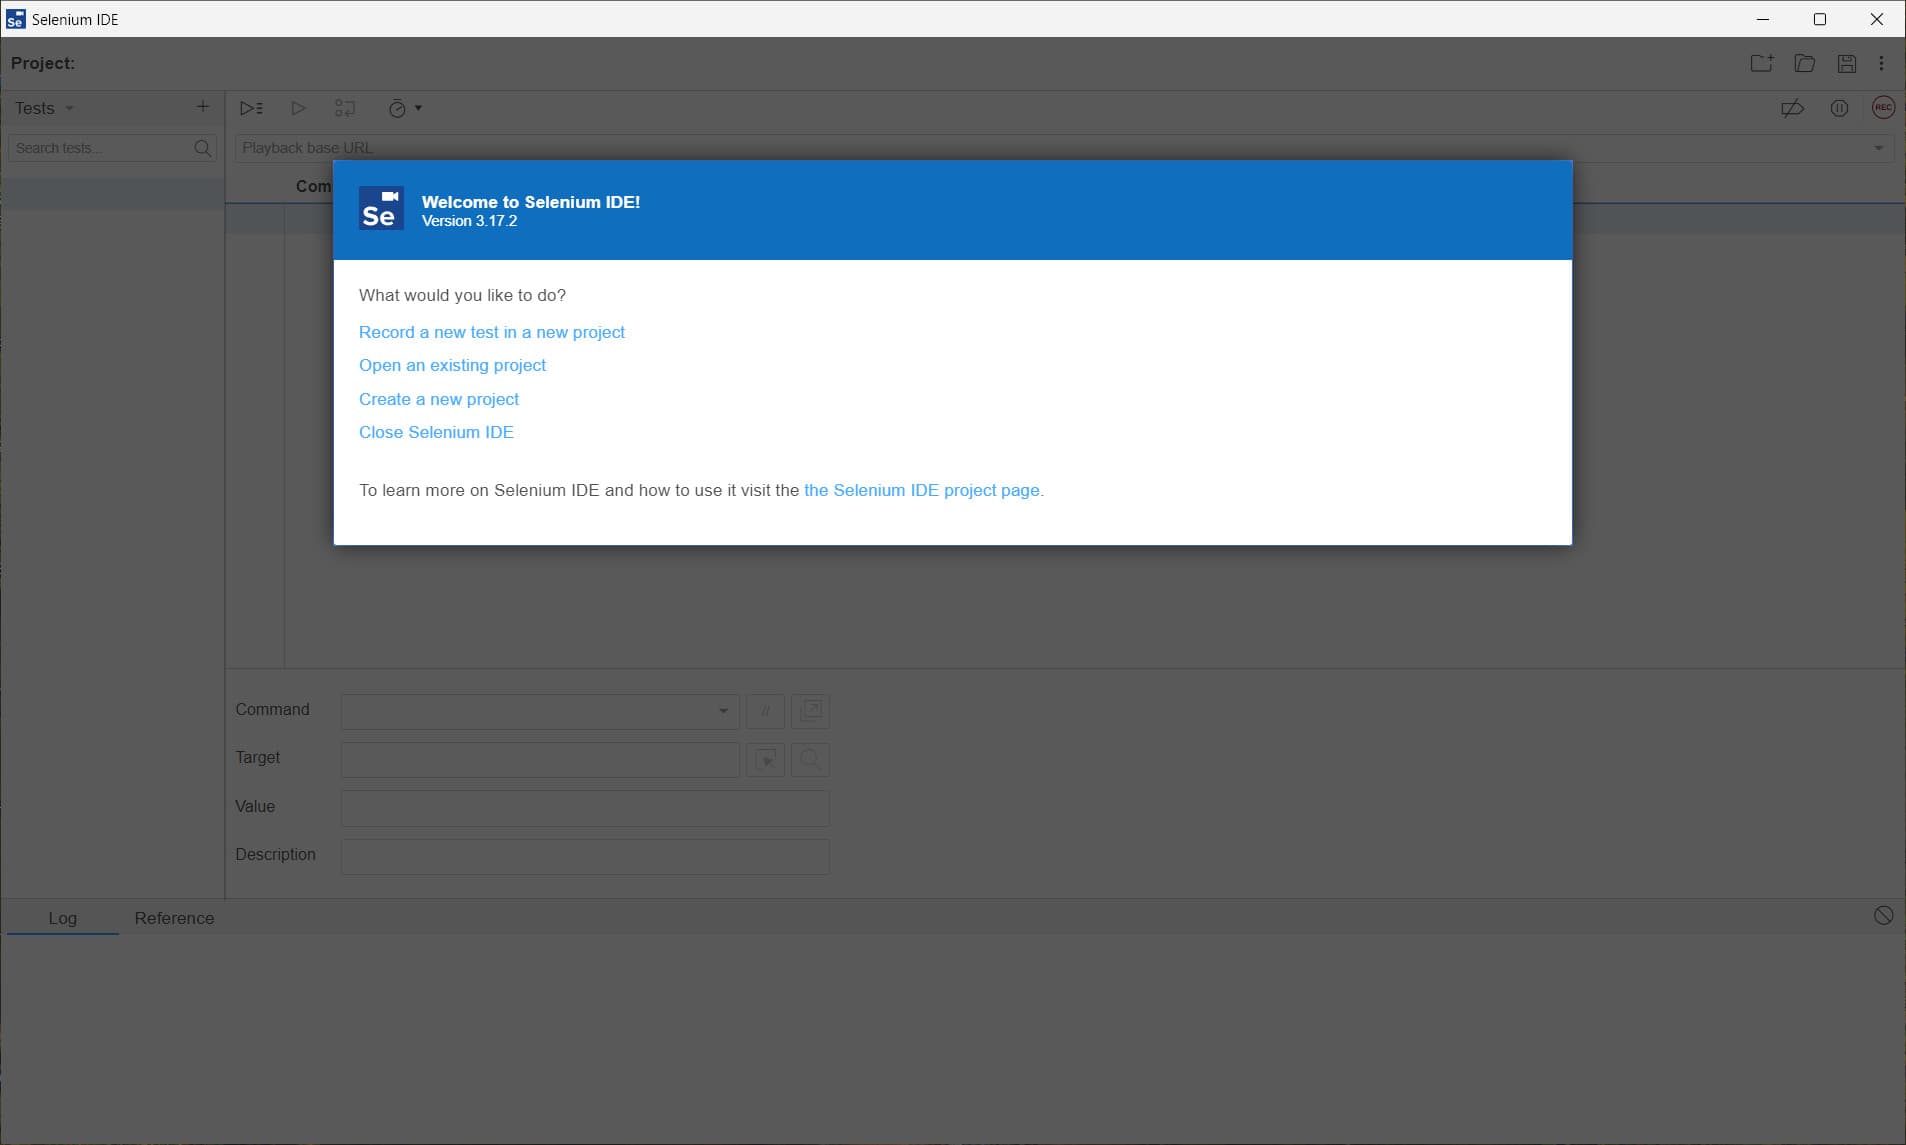Click the Value input field

pos(585,808)
